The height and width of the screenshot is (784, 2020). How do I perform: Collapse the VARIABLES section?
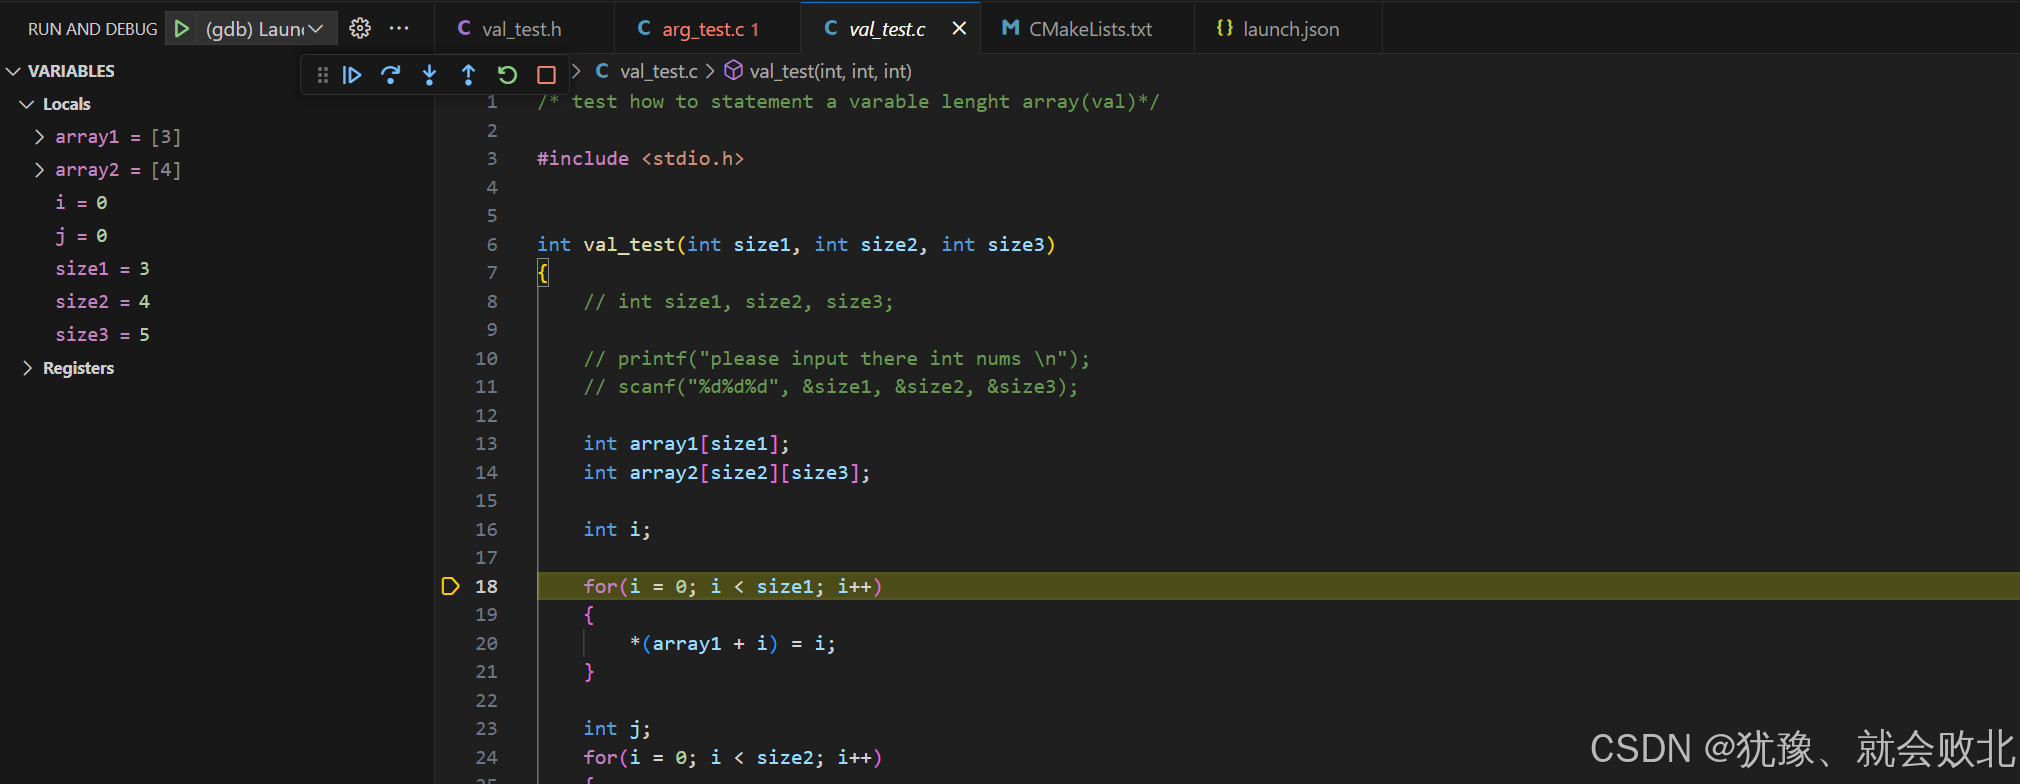pos(14,71)
